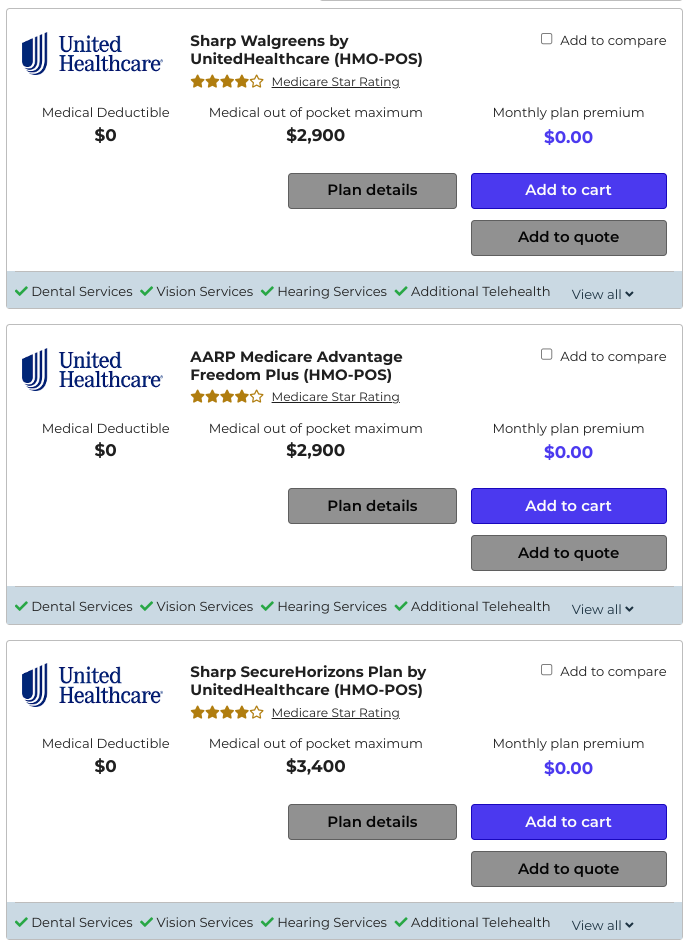Expand View all benefits for Sharp Walgreens plan
This screenshot has height=948, width=686.
[603, 294]
